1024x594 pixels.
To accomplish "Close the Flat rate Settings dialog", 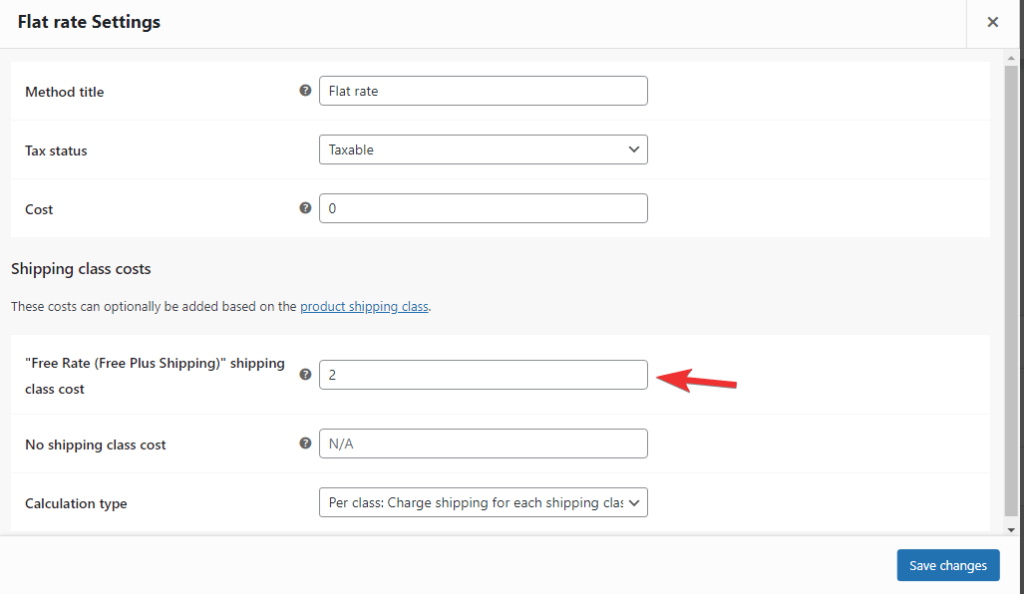I will [x=993, y=22].
